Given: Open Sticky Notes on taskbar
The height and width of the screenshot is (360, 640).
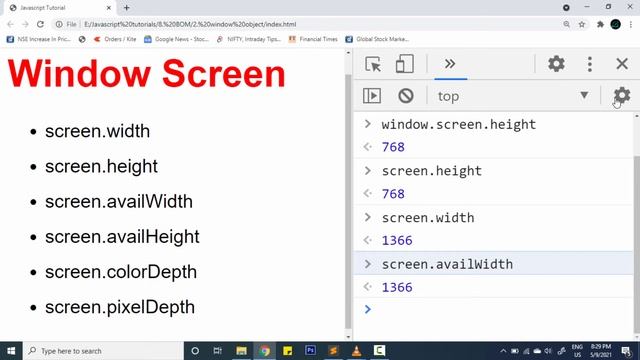Looking at the screenshot, I should click(x=287, y=351).
